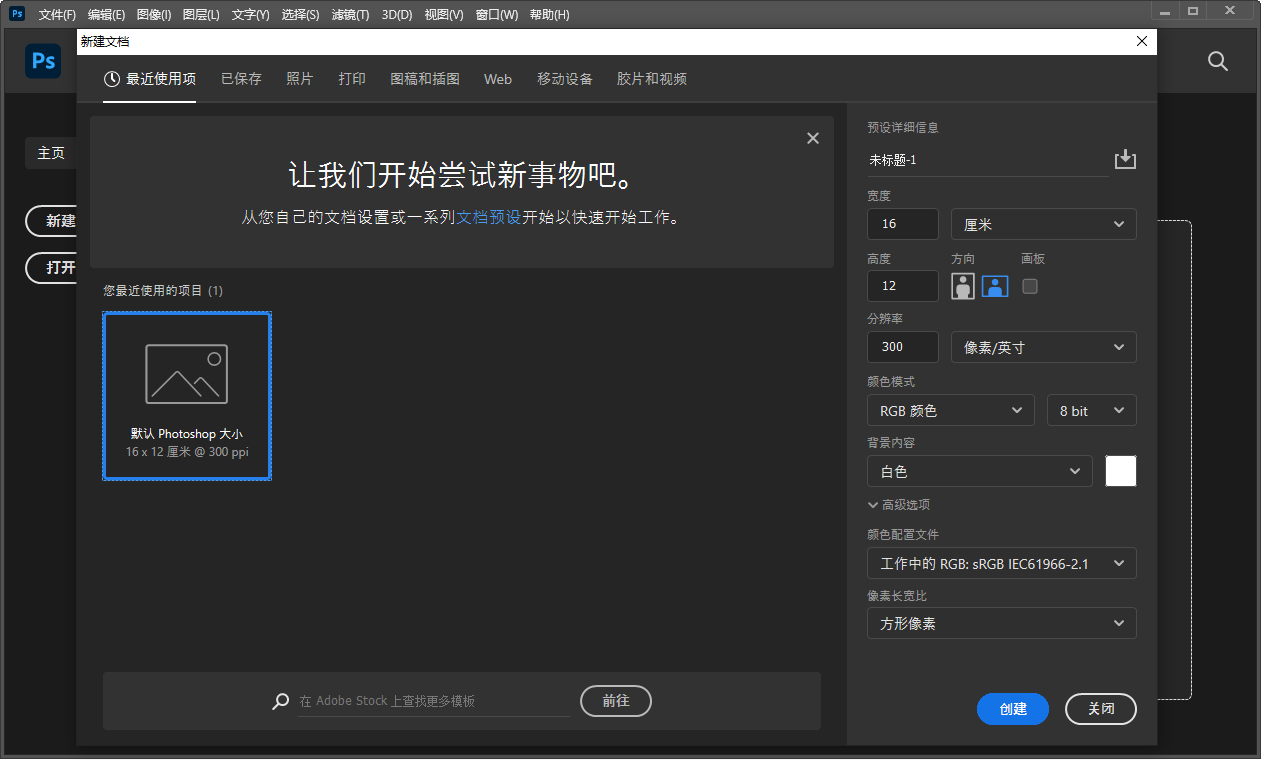This screenshot has height=760, width=1262.
Task: Click the magnifier icon in Adobe Stock search bar
Action: click(x=280, y=700)
